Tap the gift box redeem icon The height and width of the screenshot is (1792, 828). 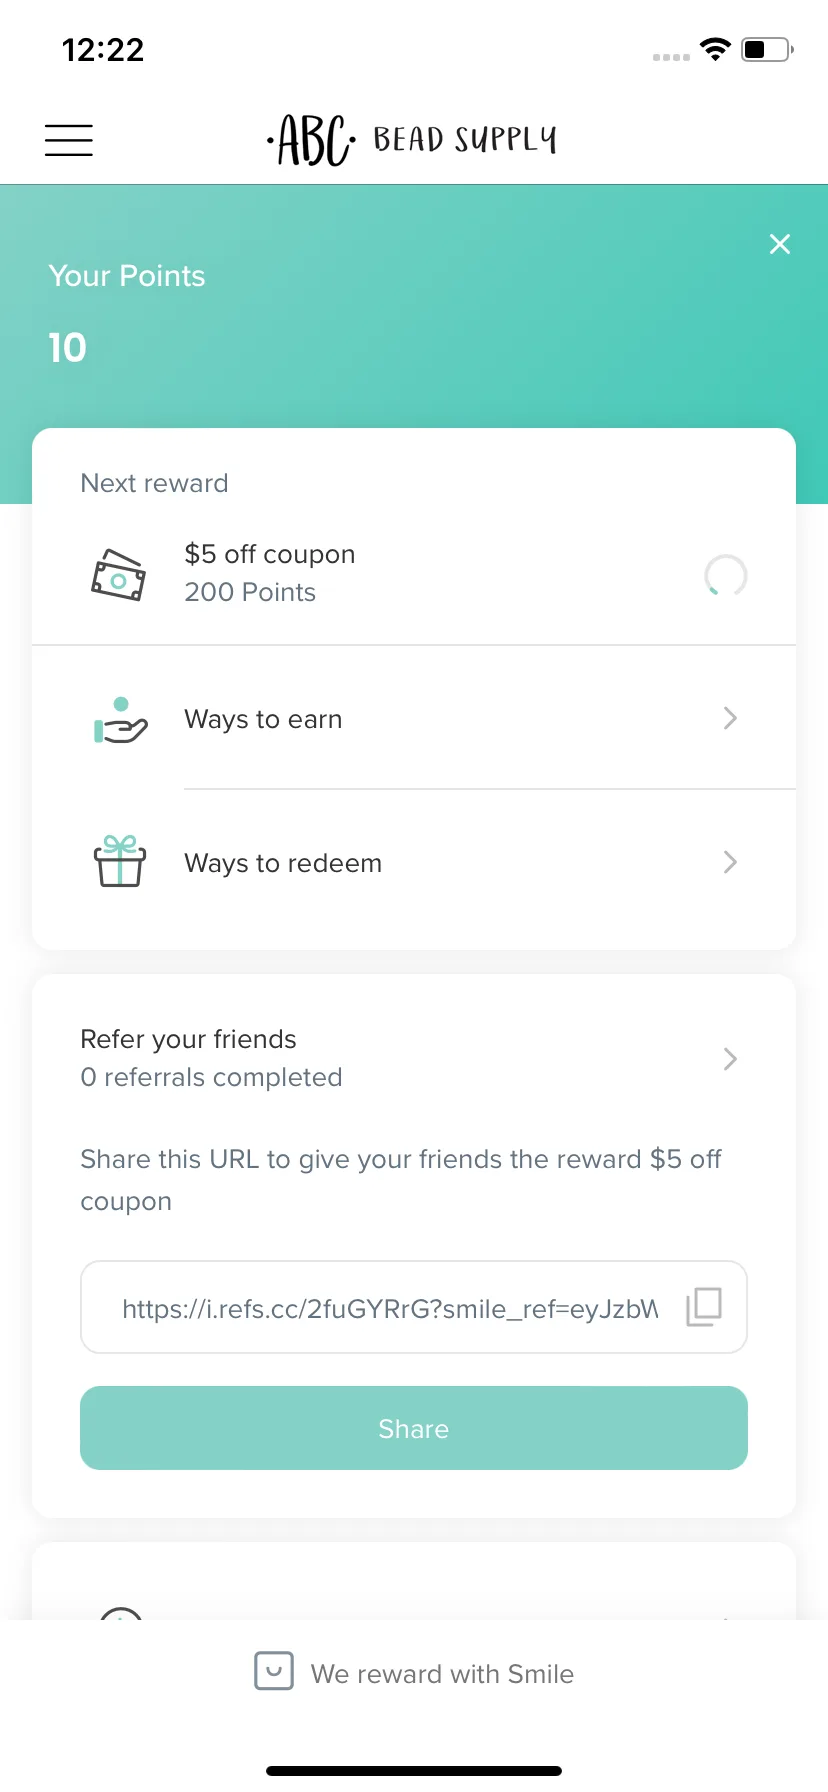[x=120, y=862]
